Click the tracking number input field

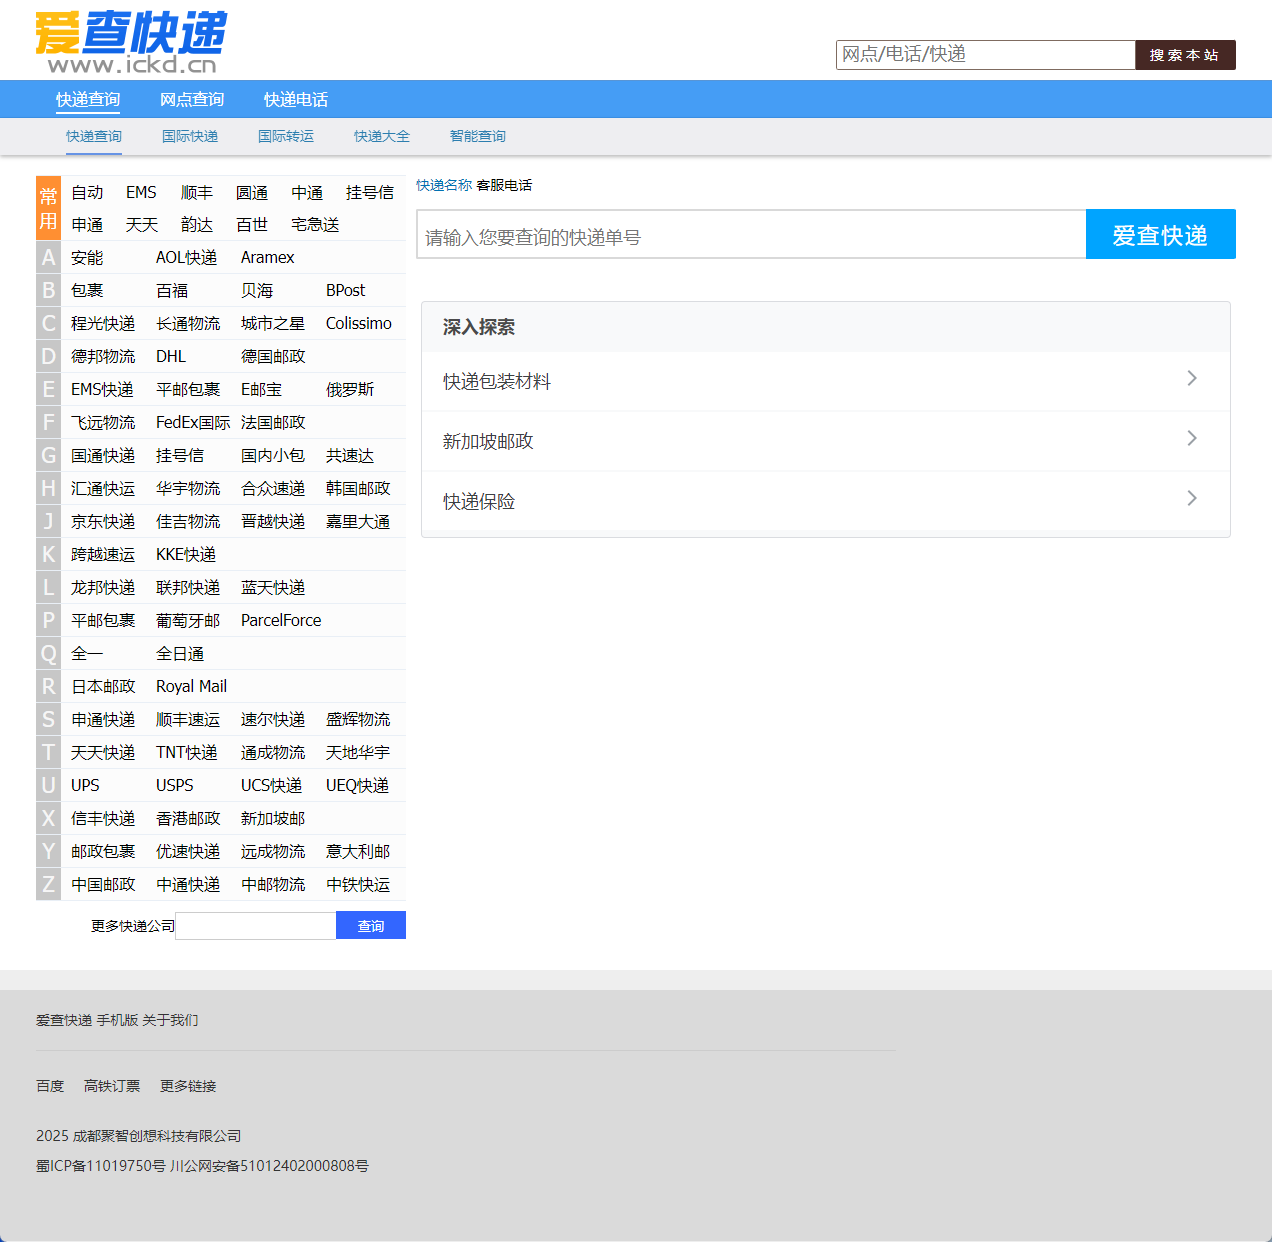tap(750, 234)
